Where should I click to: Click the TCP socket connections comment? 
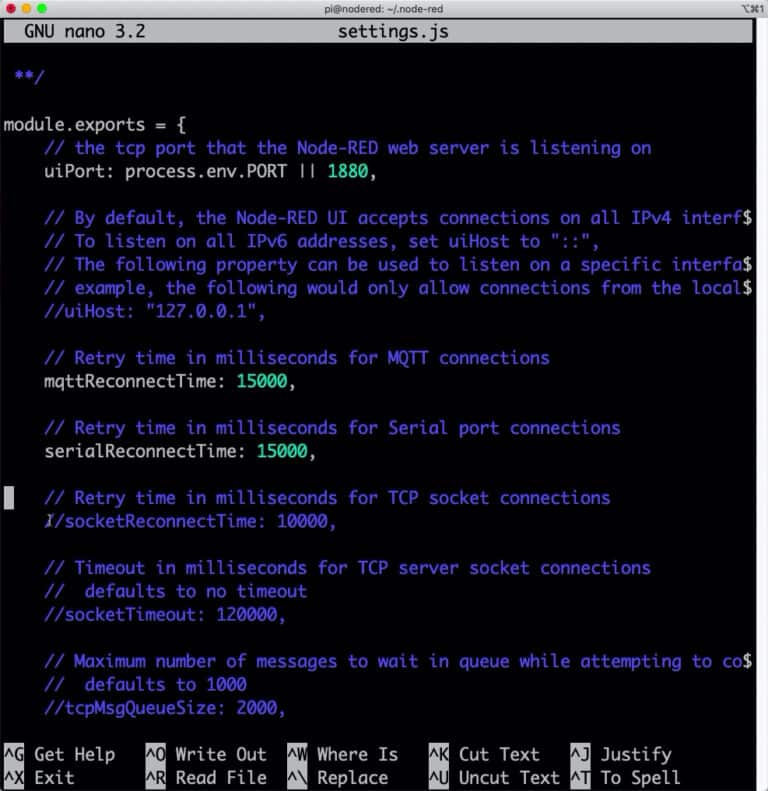coord(327,498)
